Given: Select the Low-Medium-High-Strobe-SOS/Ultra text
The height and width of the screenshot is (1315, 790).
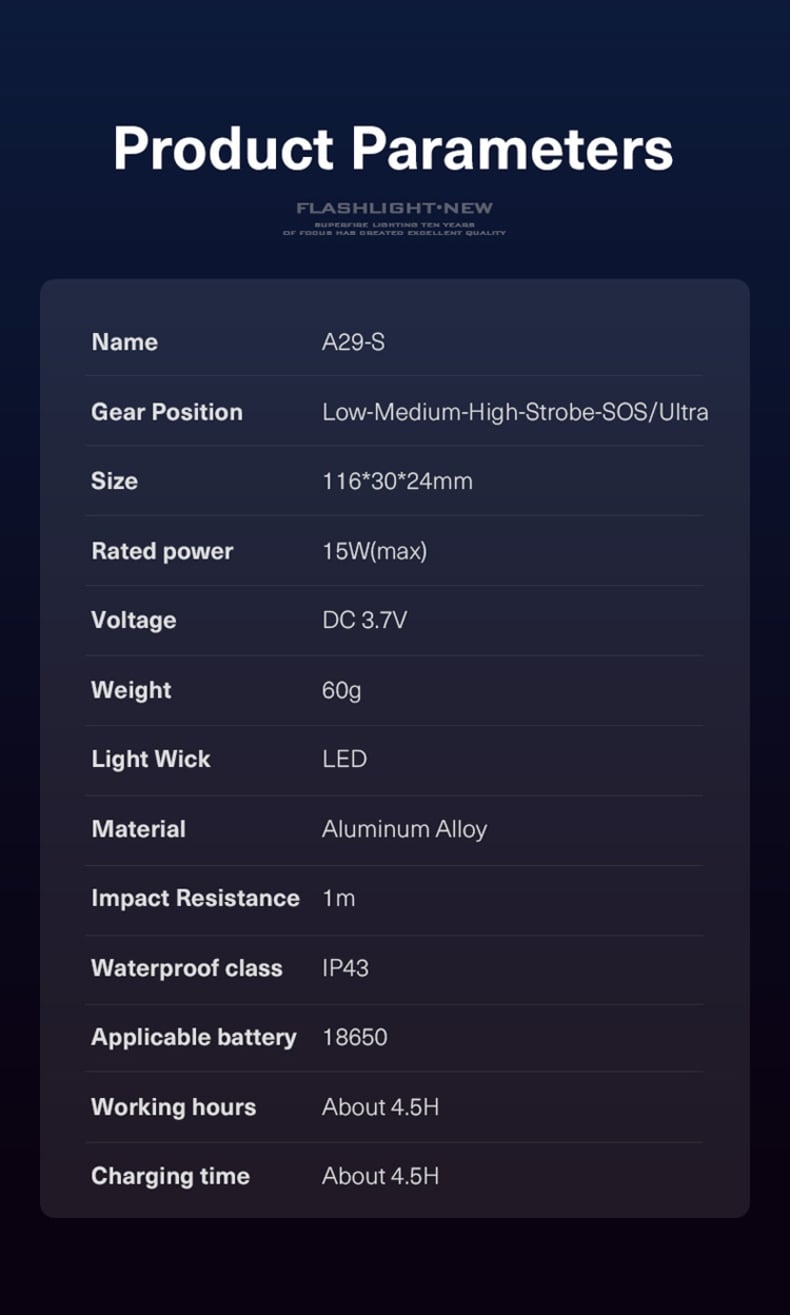Looking at the screenshot, I should coord(515,412).
